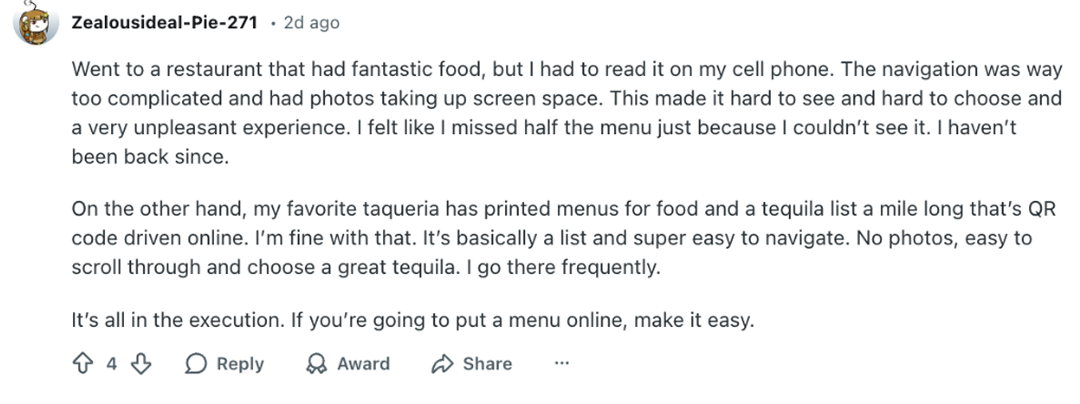This screenshot has width=1080, height=404.
Task: Click the vote count number 4
Action: [112, 364]
